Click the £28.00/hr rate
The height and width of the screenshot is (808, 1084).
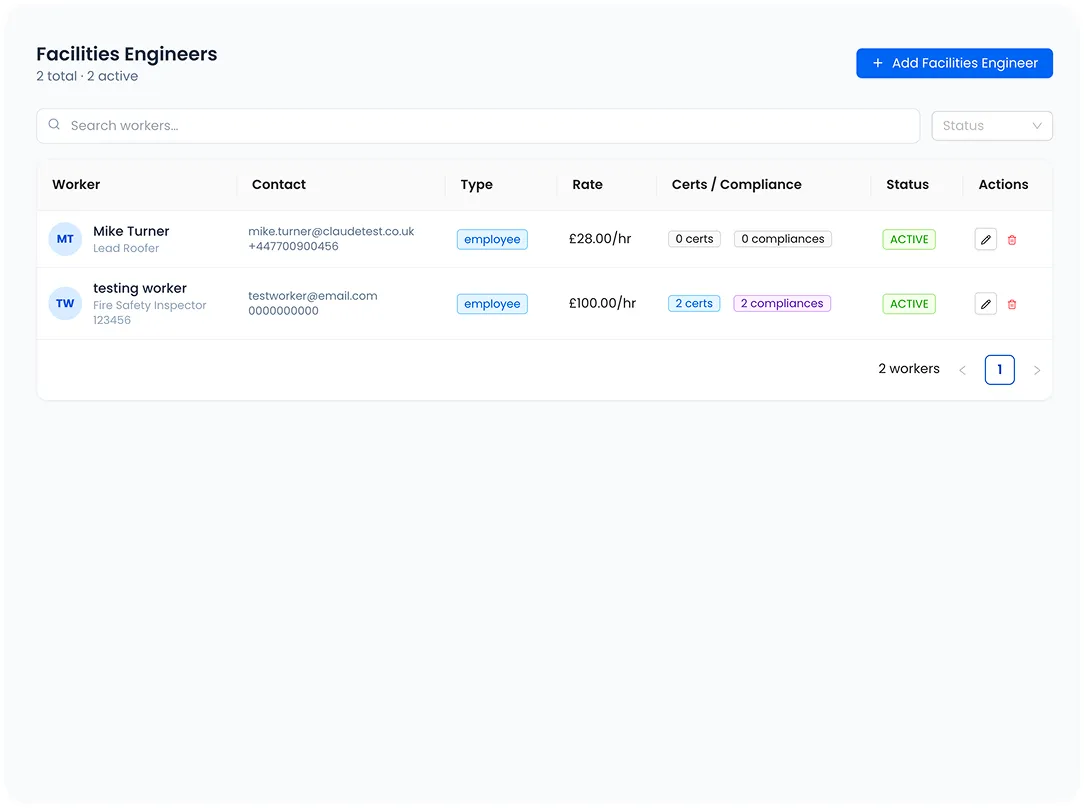click(600, 239)
